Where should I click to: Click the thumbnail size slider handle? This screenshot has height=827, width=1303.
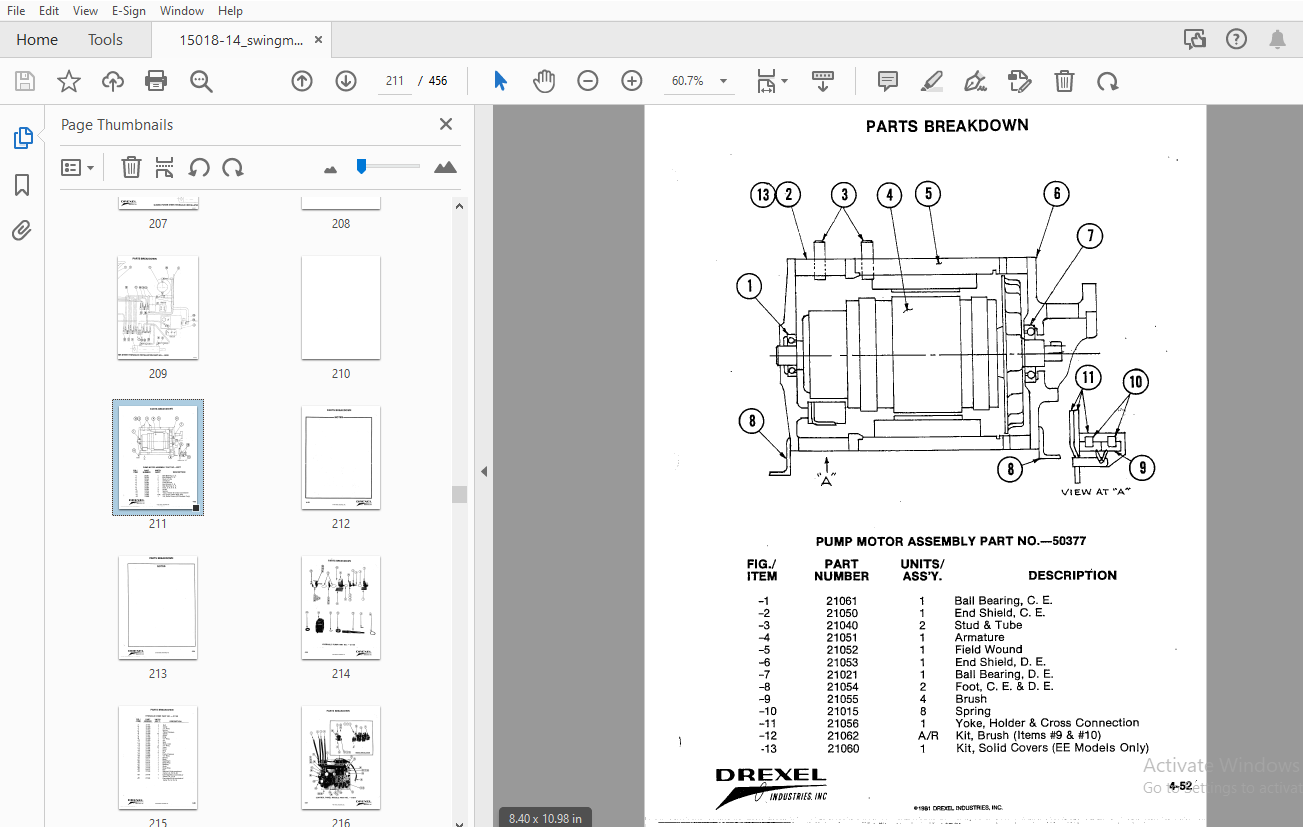(x=362, y=166)
